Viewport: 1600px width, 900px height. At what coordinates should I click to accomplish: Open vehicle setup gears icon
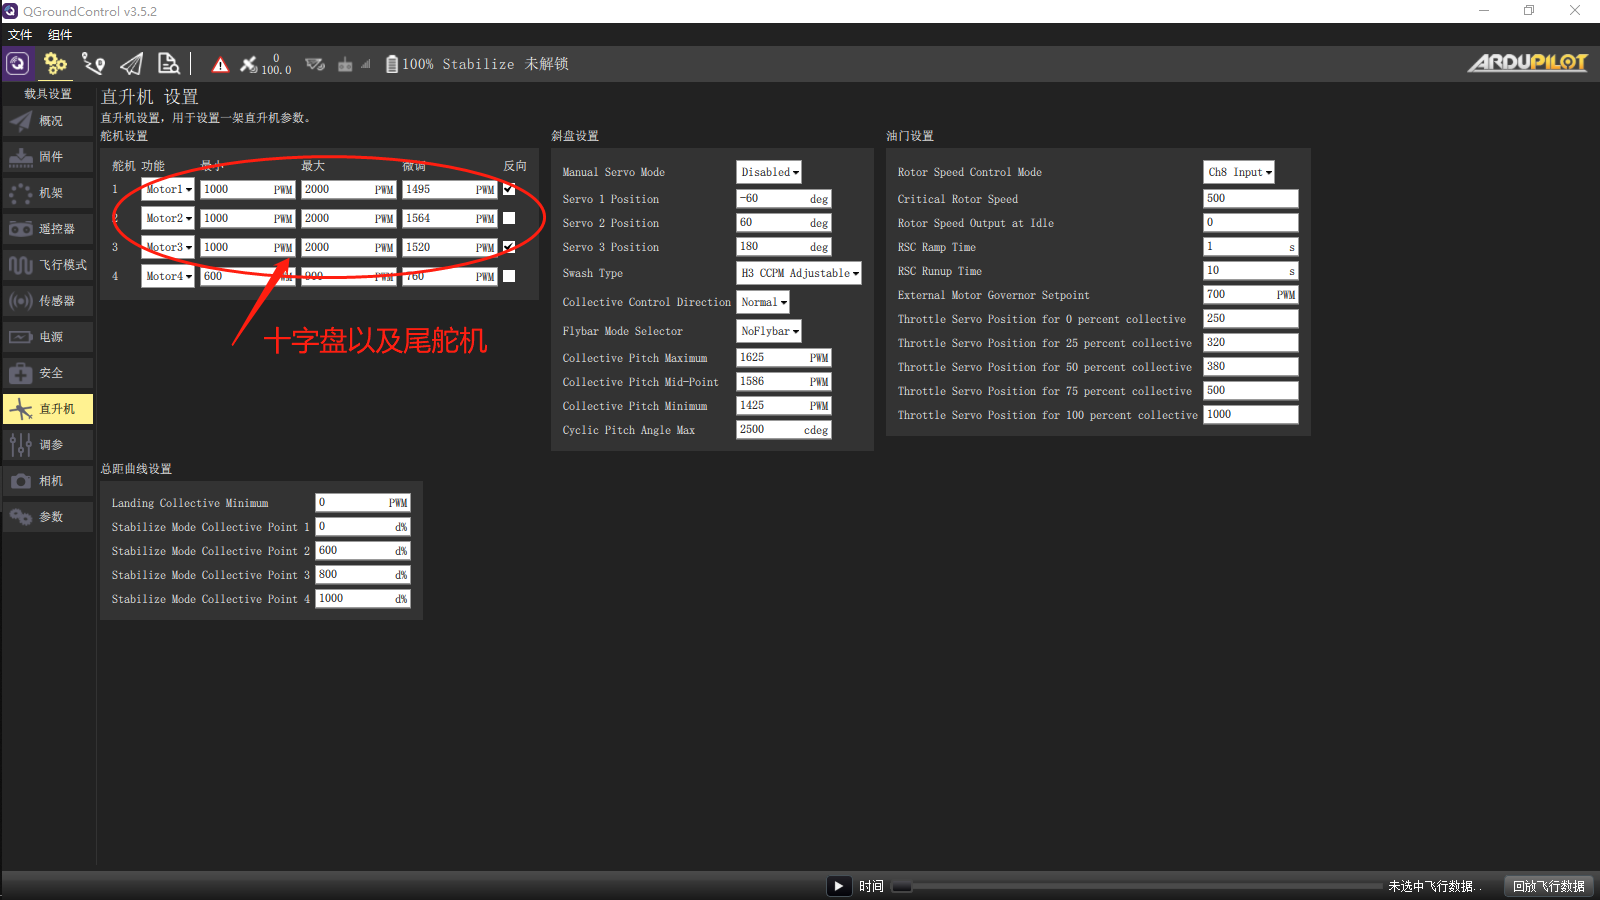(55, 64)
